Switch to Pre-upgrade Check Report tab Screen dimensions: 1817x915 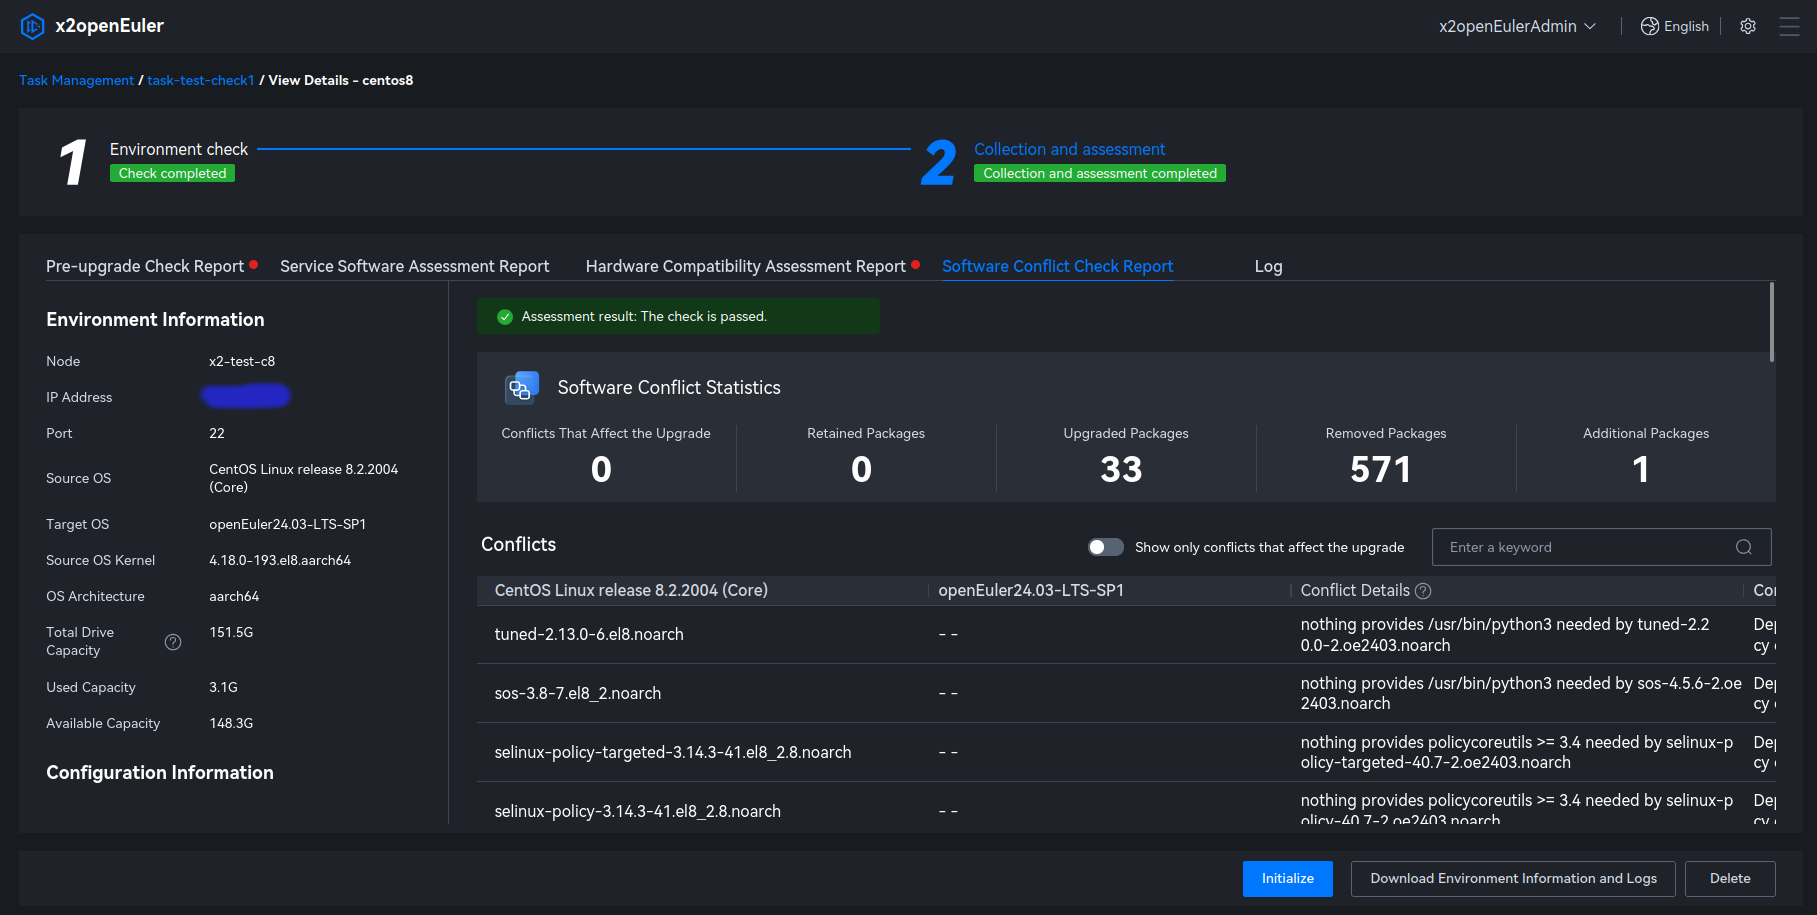145,266
